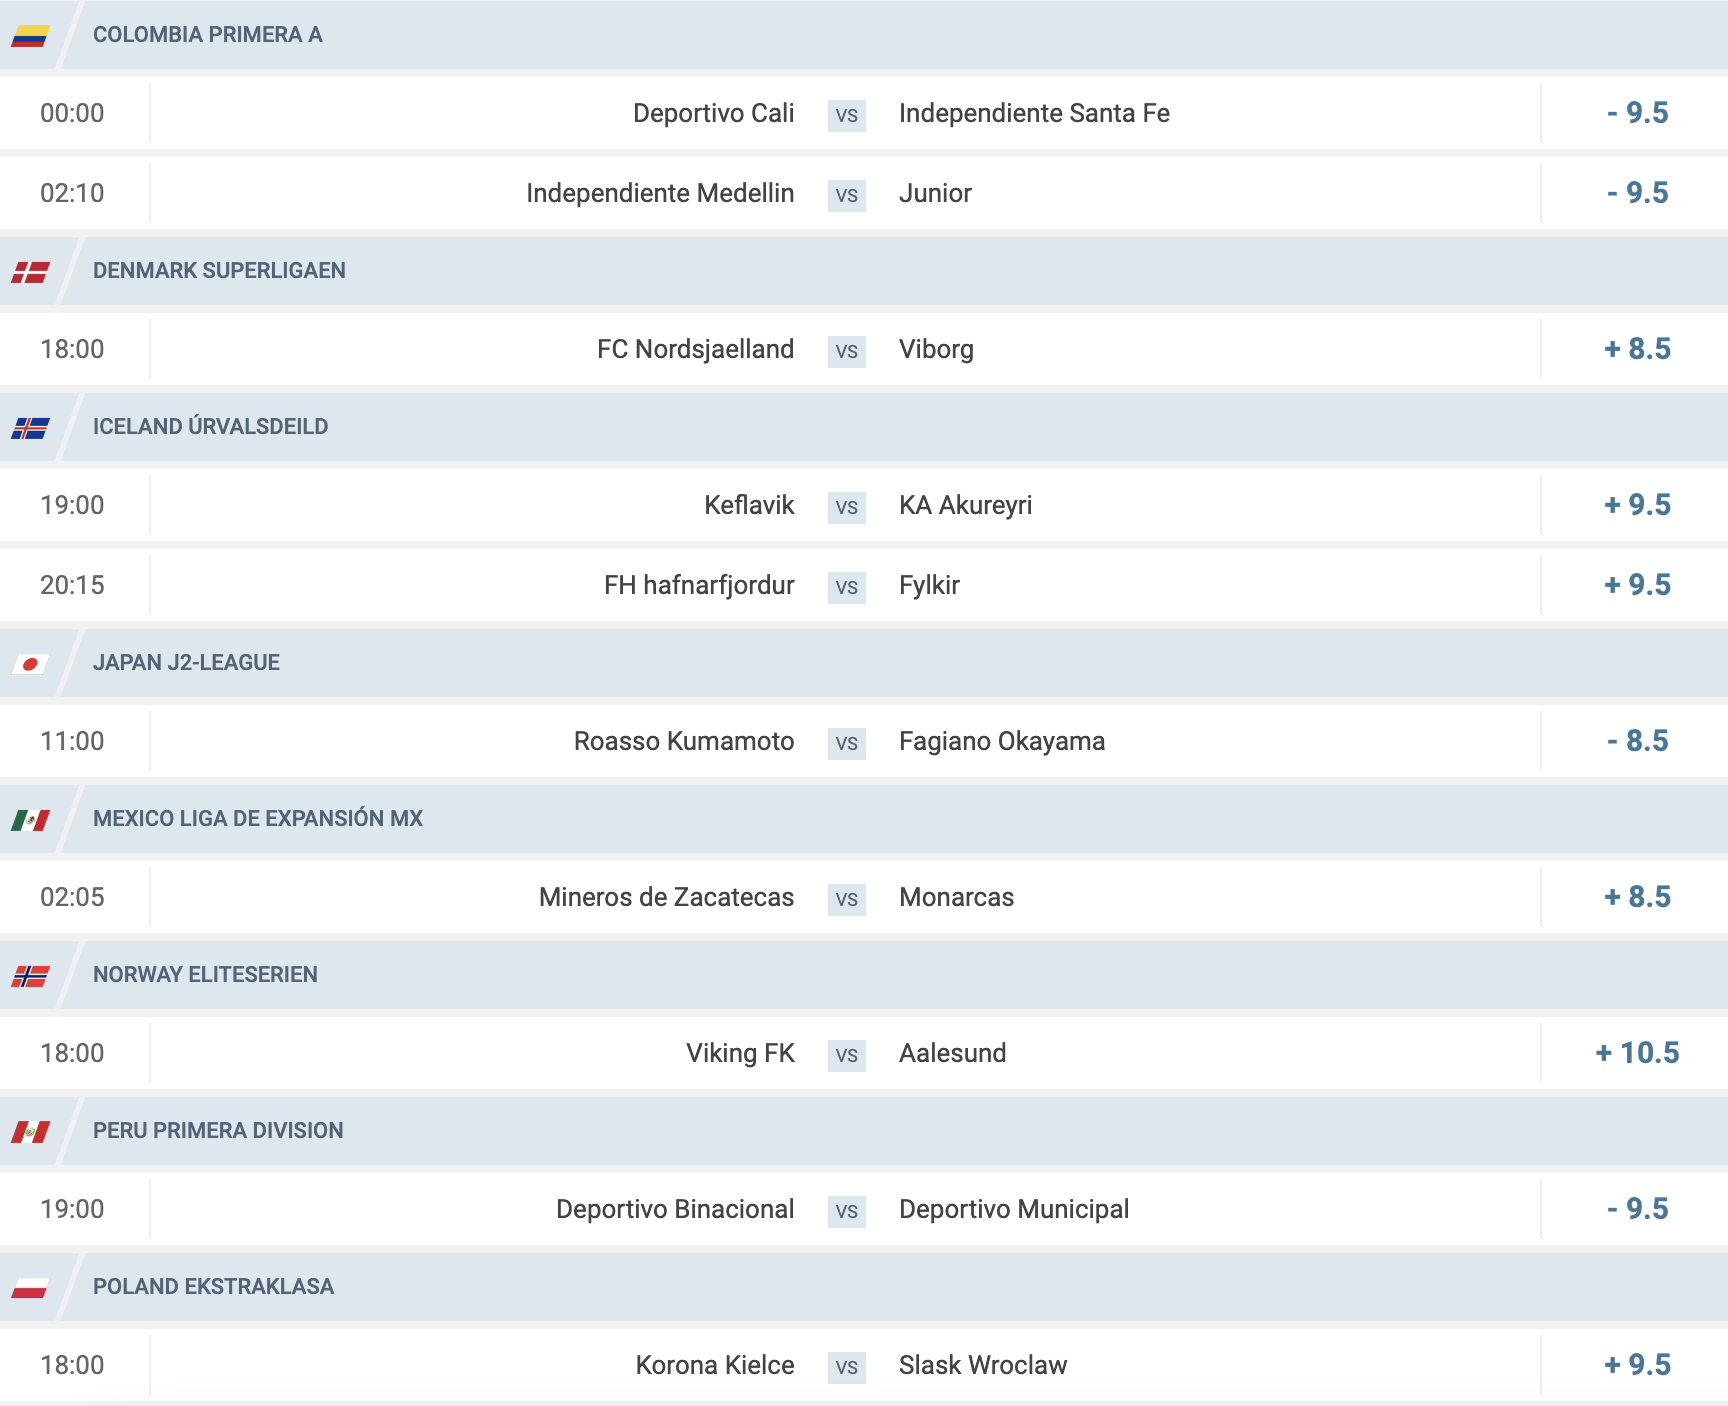
Task: Click the Denmark flag icon
Action: 30,272
